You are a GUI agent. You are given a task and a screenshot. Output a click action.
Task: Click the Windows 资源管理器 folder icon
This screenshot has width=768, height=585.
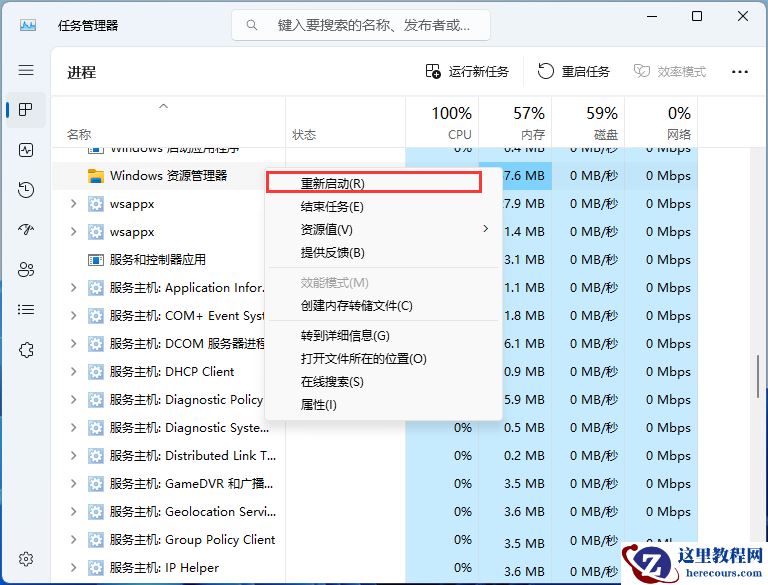coord(96,176)
